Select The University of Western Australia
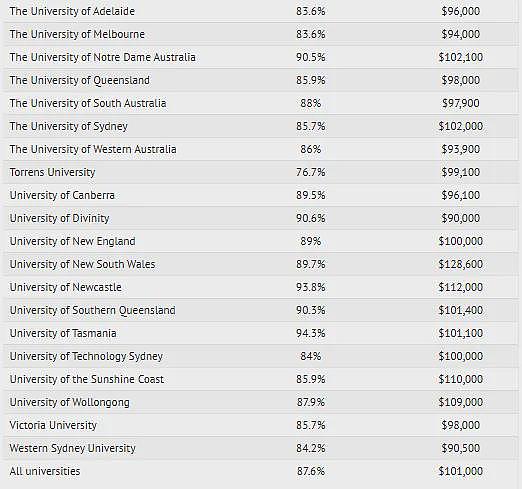This screenshot has width=522, height=489. [93, 149]
